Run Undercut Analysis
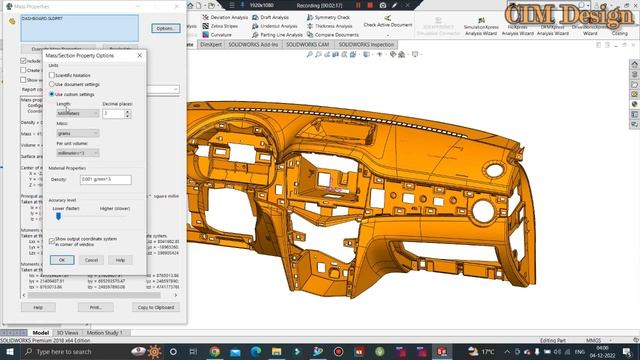The image size is (640, 360). (x=275, y=26)
